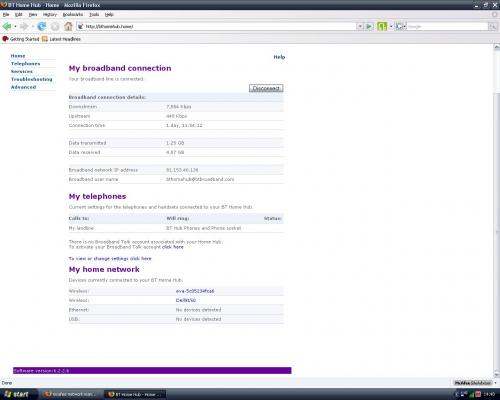Open the Edit menu
This screenshot has height=400, width=500.
[x=19, y=15]
